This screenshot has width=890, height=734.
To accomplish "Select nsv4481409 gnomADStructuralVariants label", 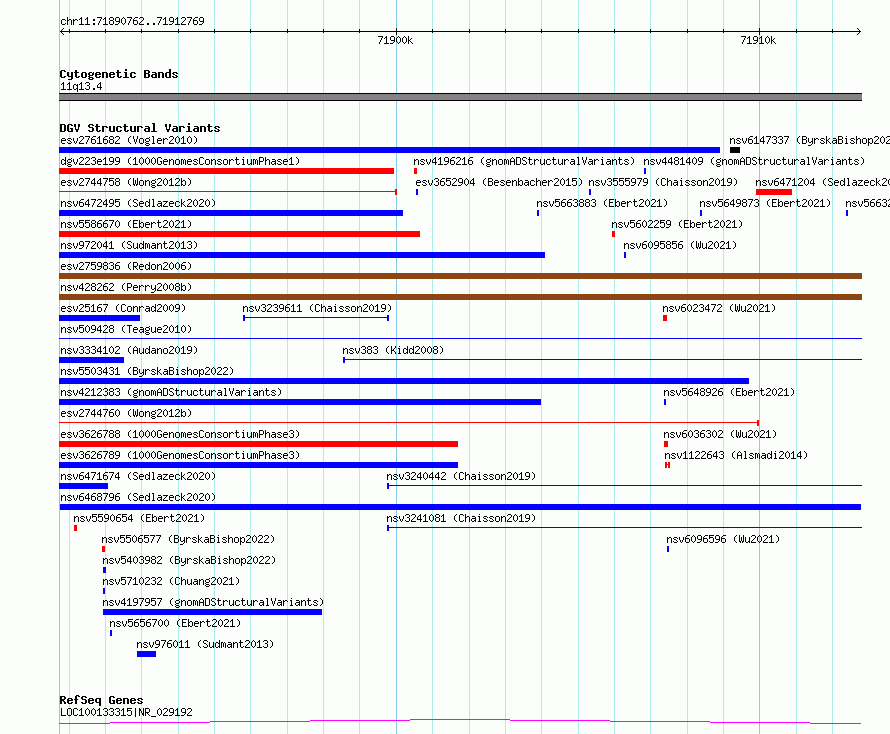I will 754,161.
